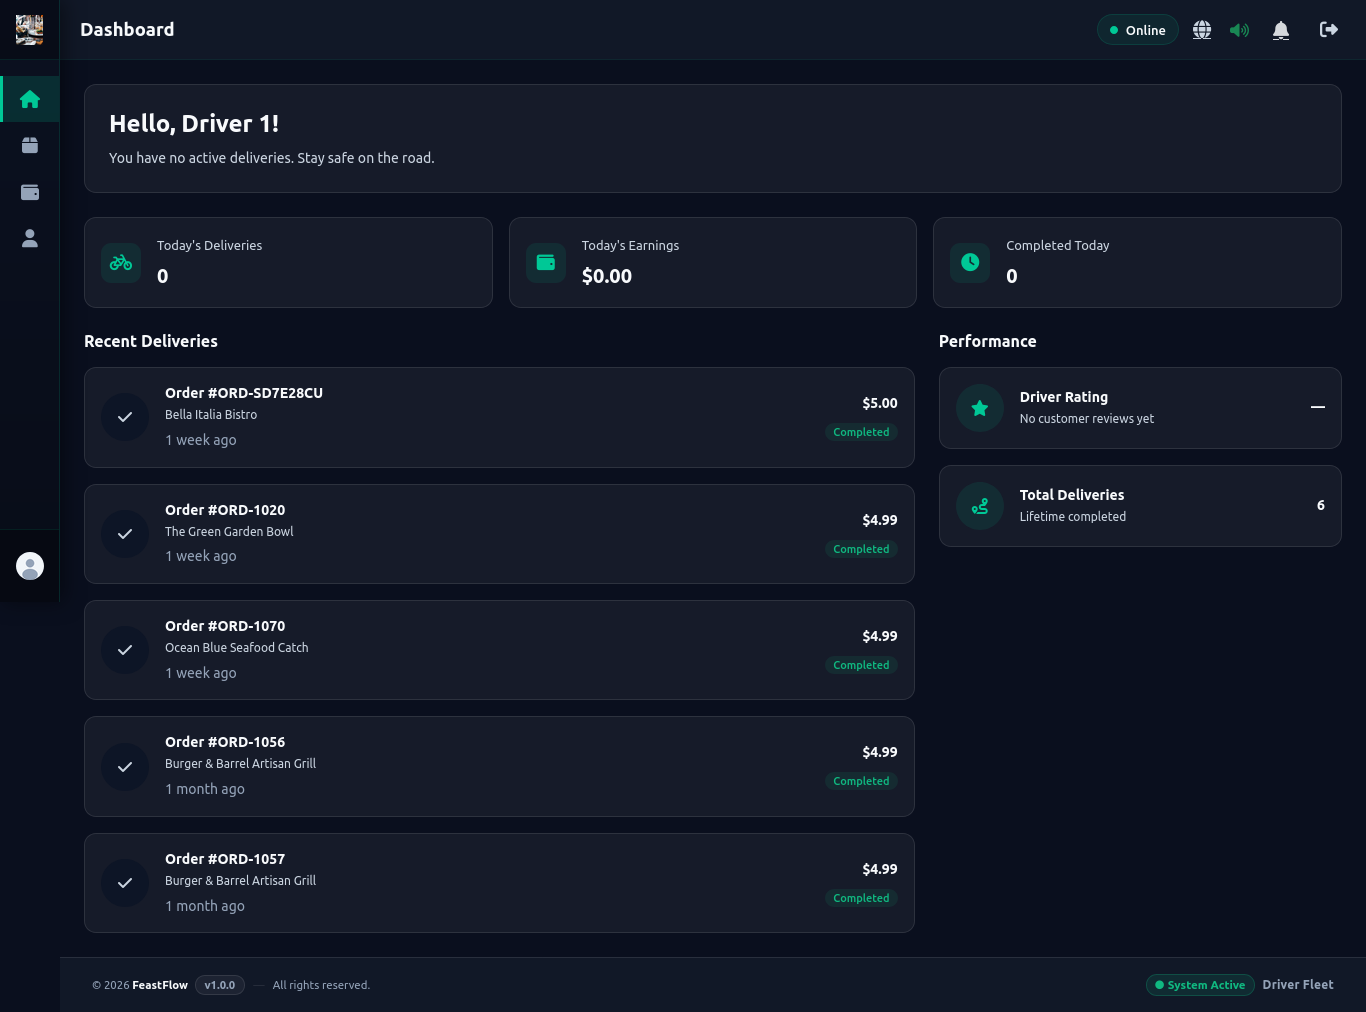Click the logout icon in header
Image resolution: width=1366 pixels, height=1012 pixels.
[1329, 30]
